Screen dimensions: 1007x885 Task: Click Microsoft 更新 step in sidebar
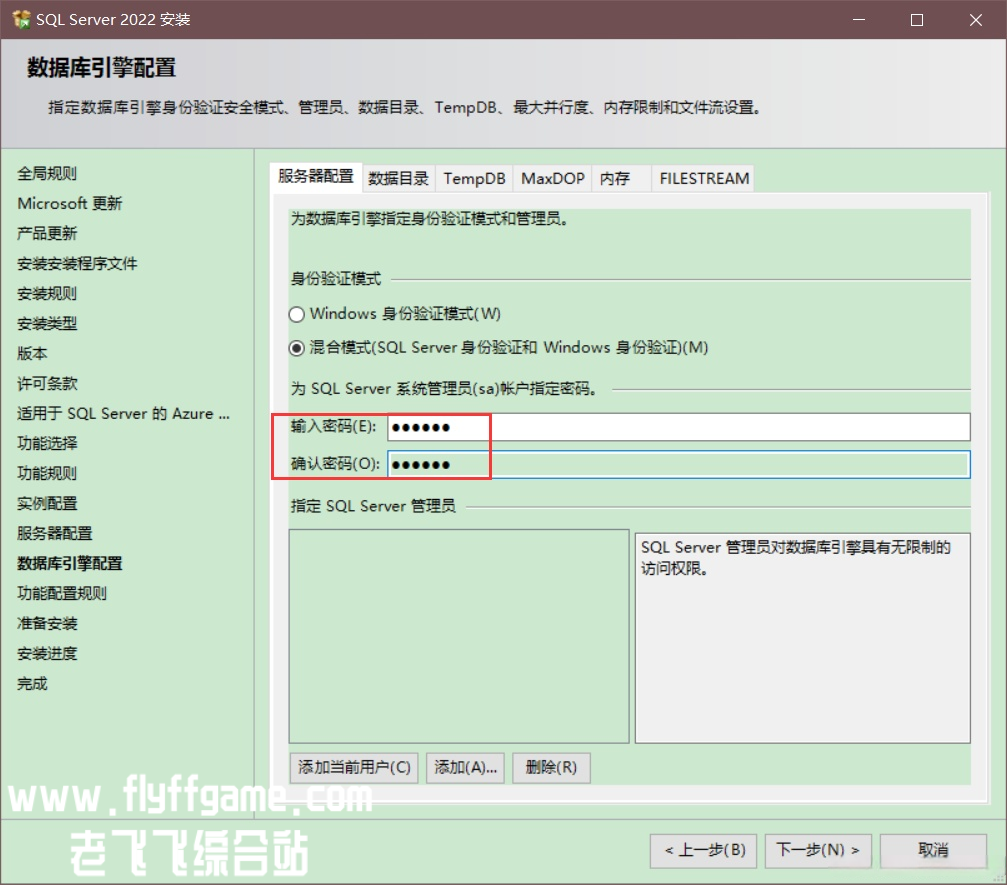69,204
